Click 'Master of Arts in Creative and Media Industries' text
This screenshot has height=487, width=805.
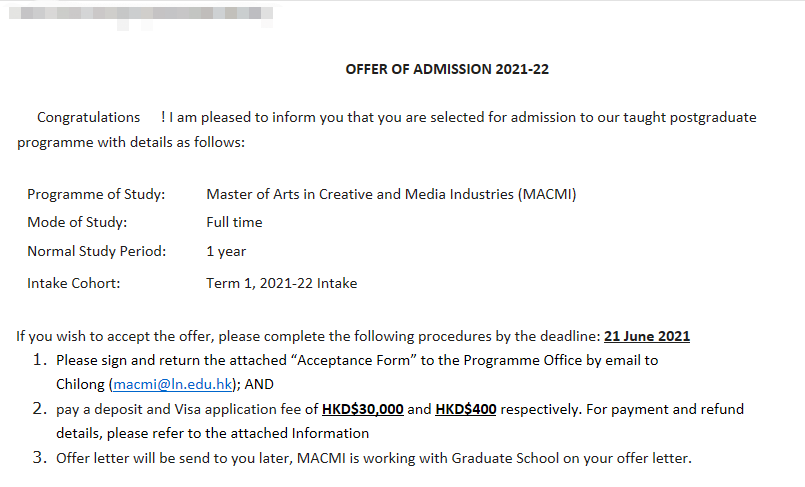point(359,194)
